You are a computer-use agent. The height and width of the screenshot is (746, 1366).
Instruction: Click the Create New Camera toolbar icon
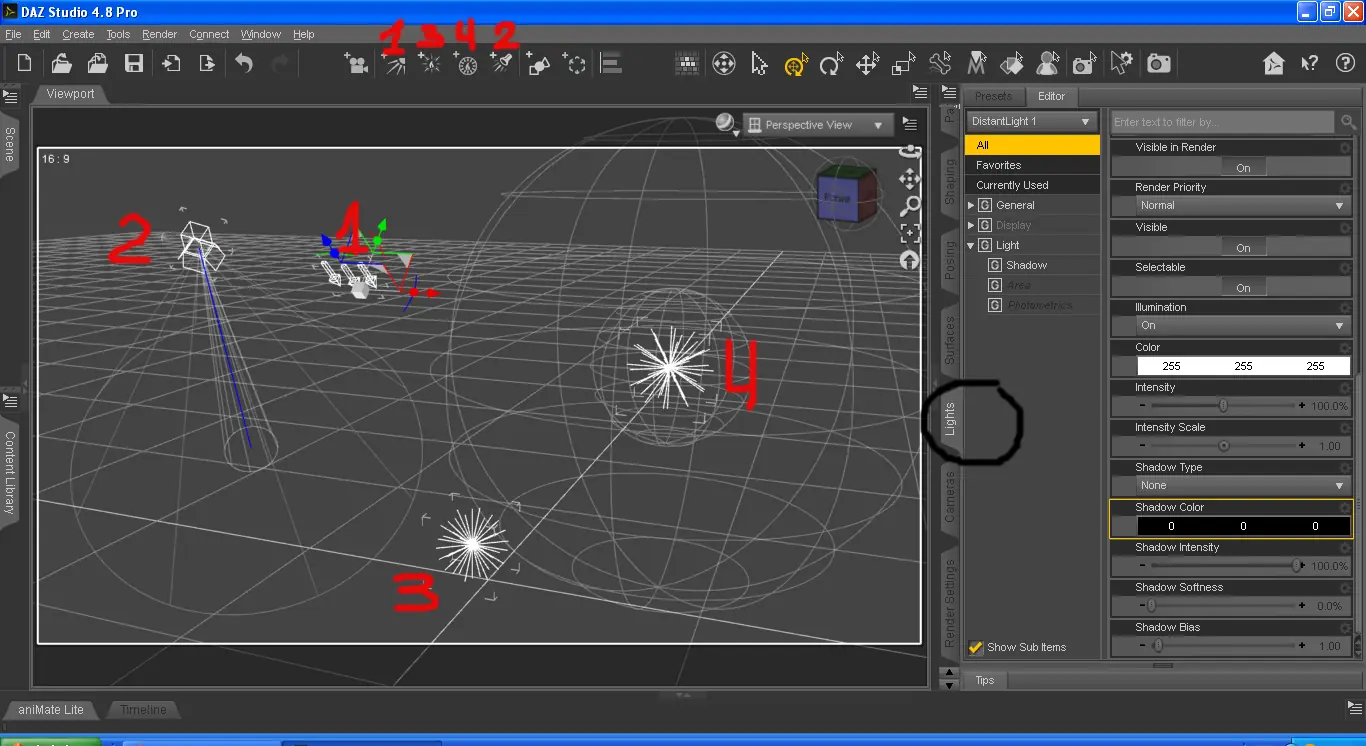click(355, 64)
